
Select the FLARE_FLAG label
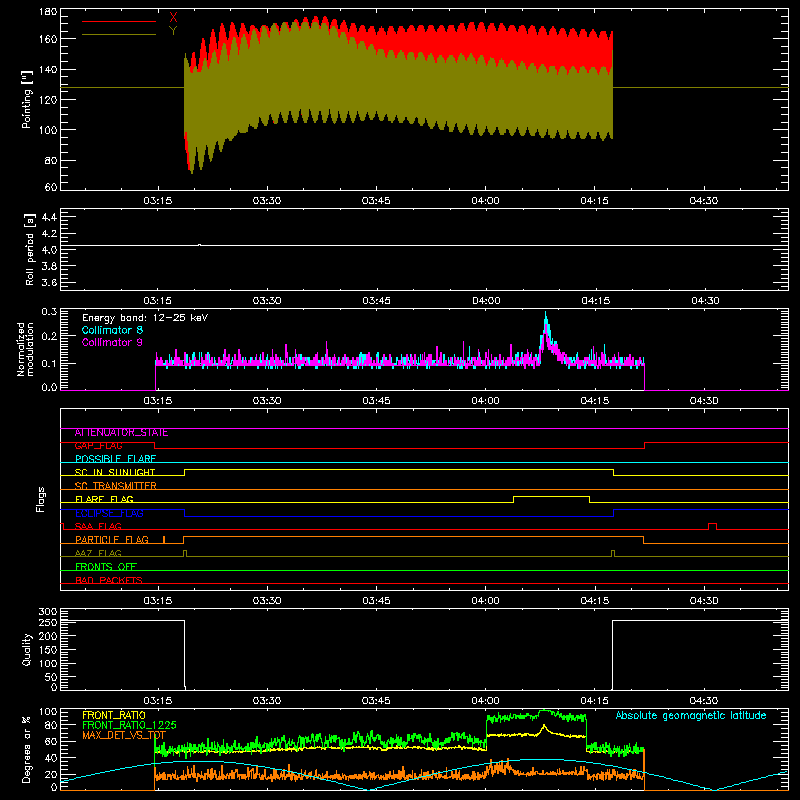[x=104, y=499]
